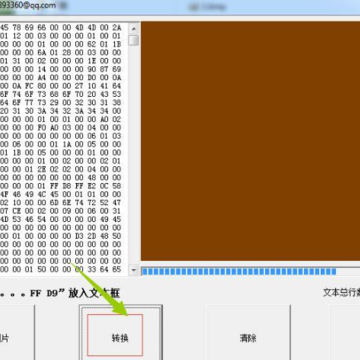Image resolution: width=360 pixels, height=360 pixels.
Task: Click the 转换 convert button
Action: click(x=120, y=333)
